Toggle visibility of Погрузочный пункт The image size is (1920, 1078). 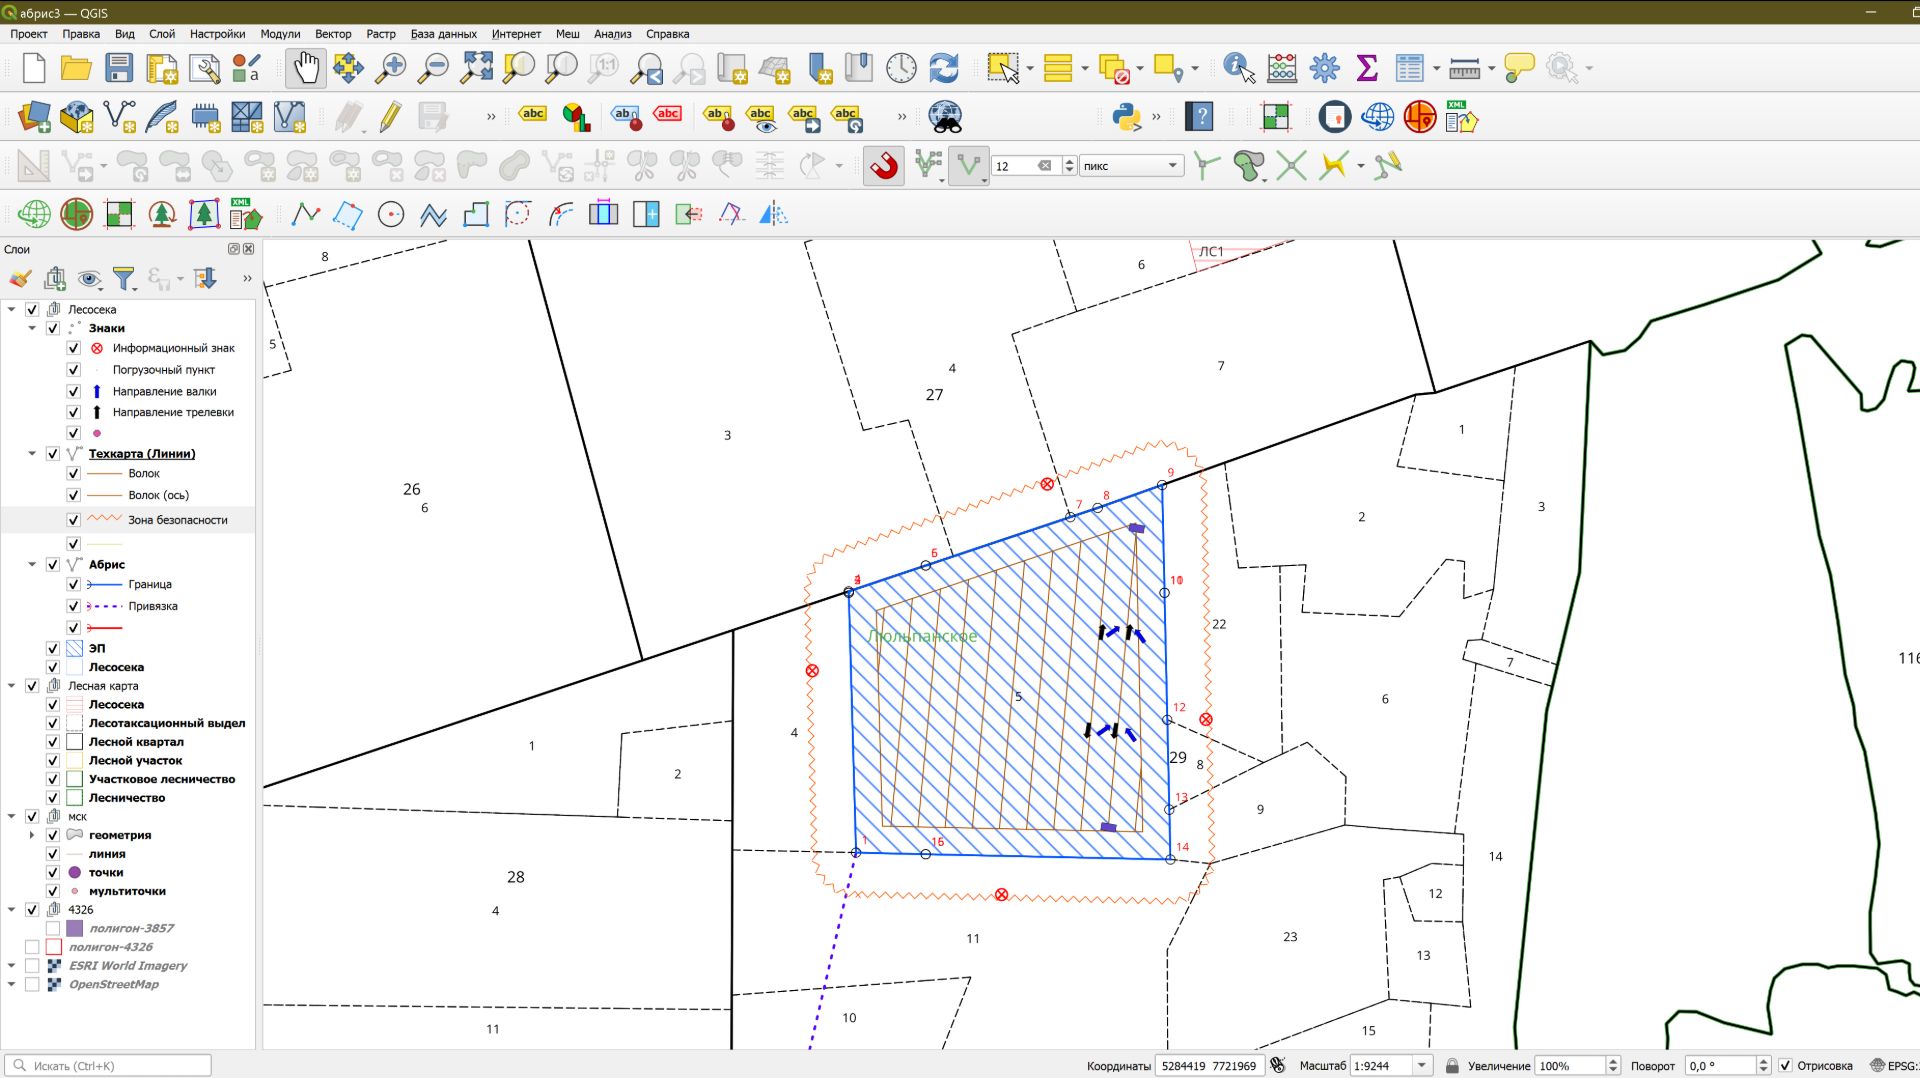pos(73,369)
